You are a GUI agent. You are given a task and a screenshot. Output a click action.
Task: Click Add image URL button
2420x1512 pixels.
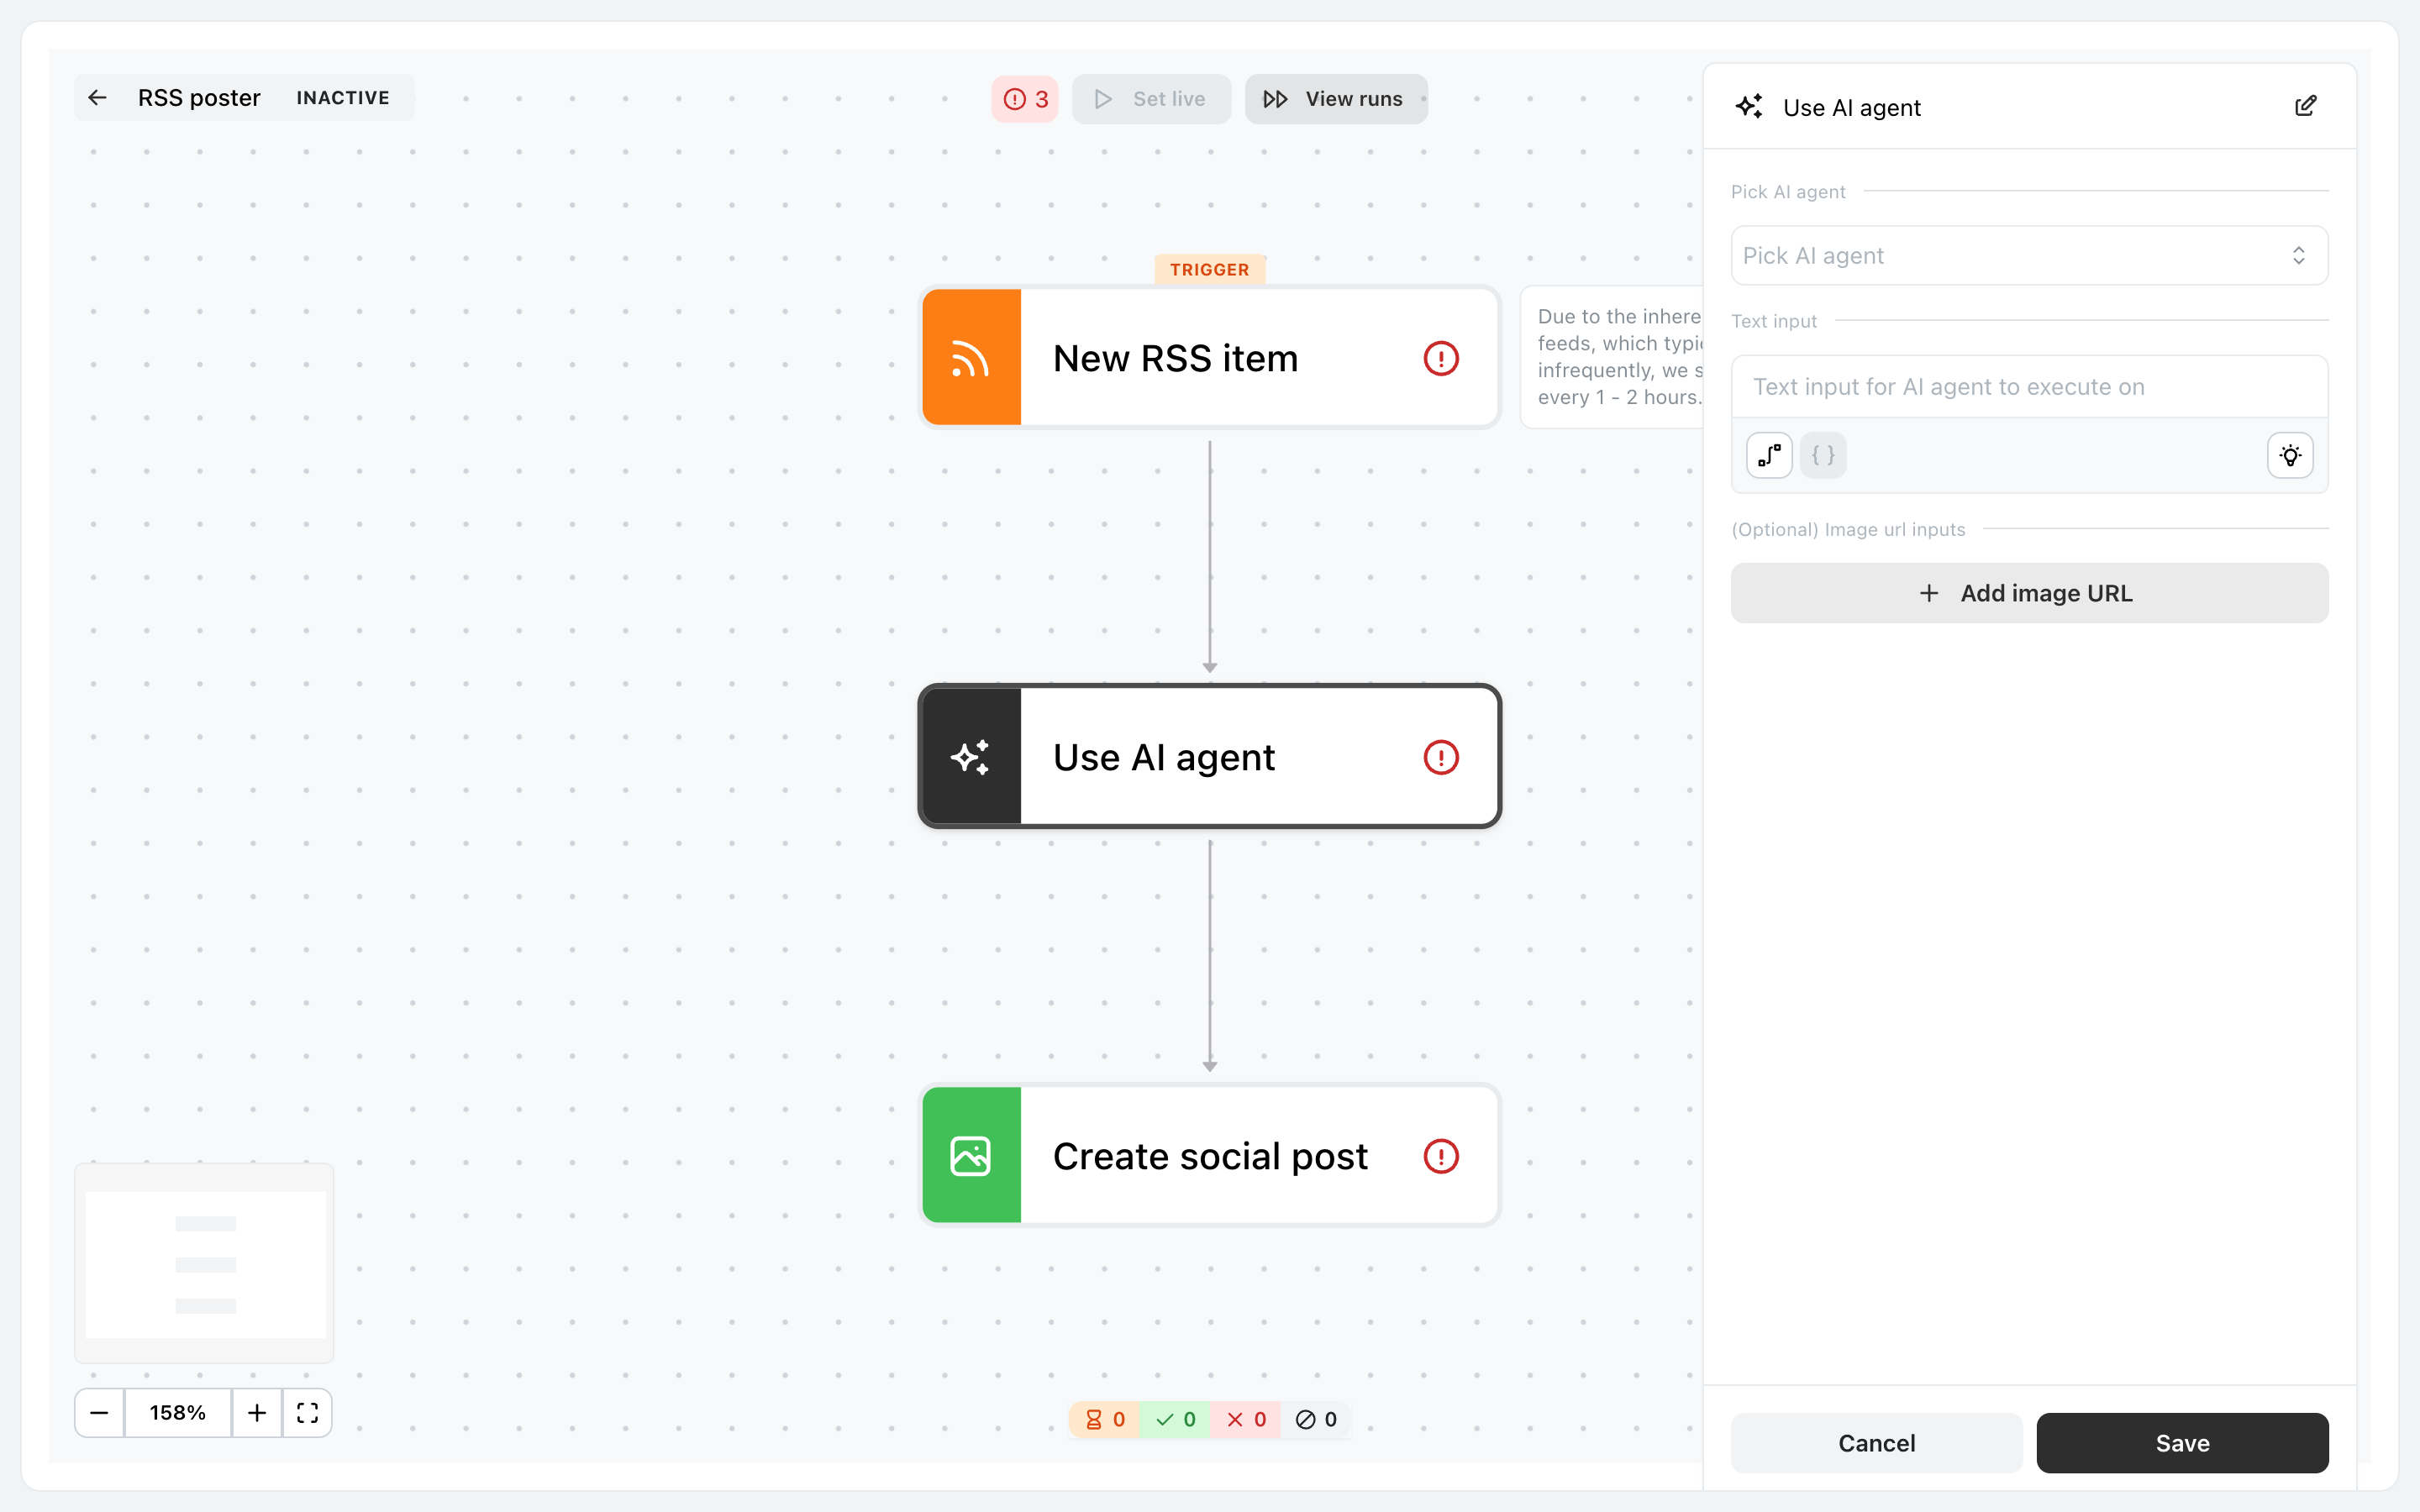2029,593
